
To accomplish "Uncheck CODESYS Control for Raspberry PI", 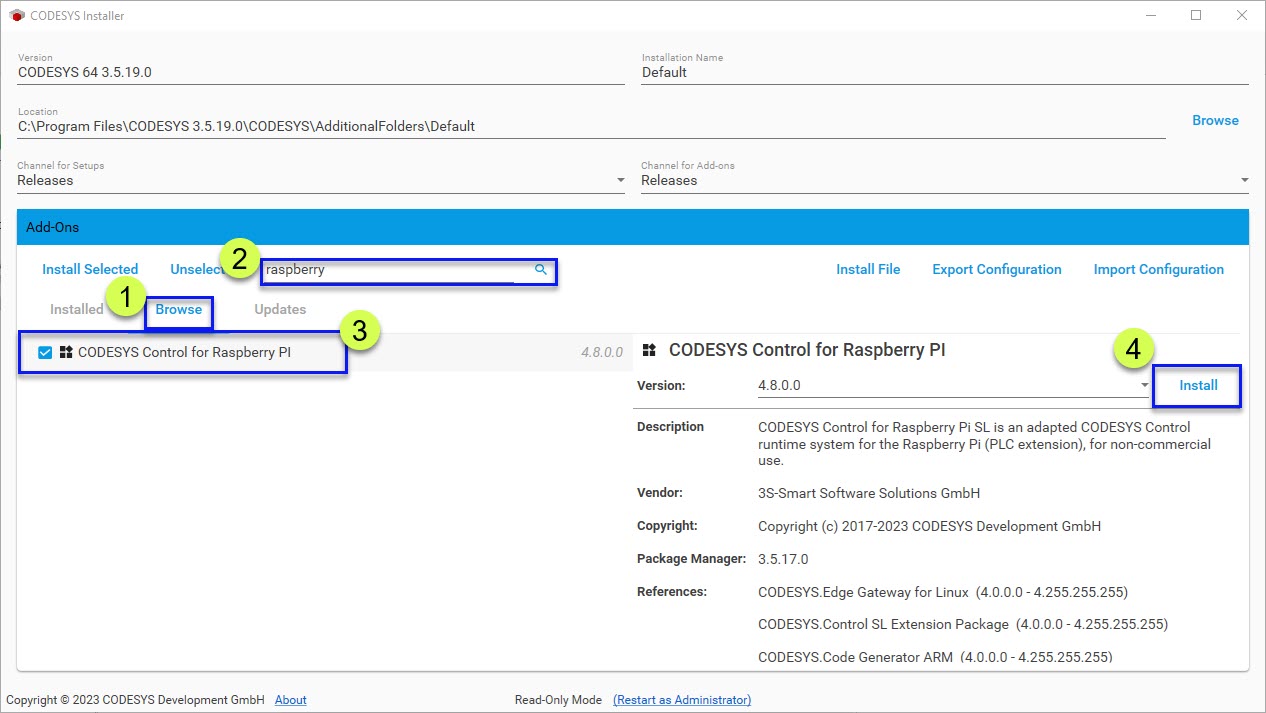I will point(44,352).
